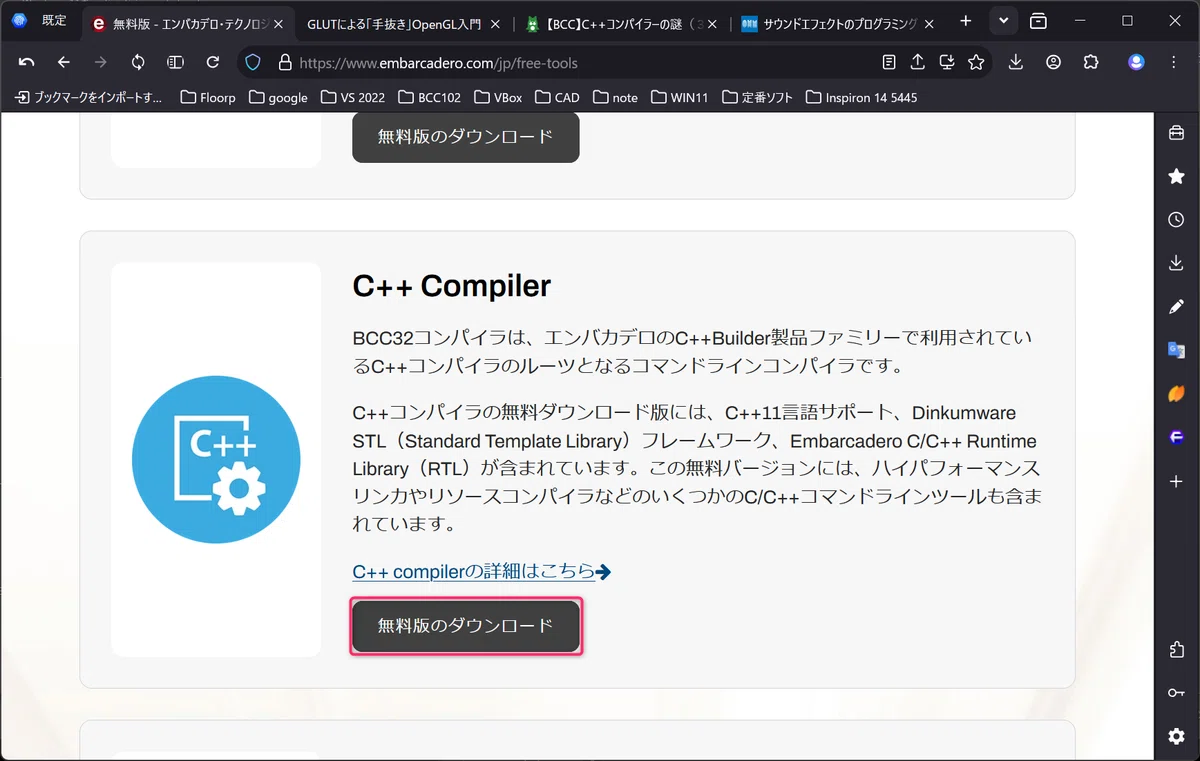Open the note bookmarks folder

(616, 97)
